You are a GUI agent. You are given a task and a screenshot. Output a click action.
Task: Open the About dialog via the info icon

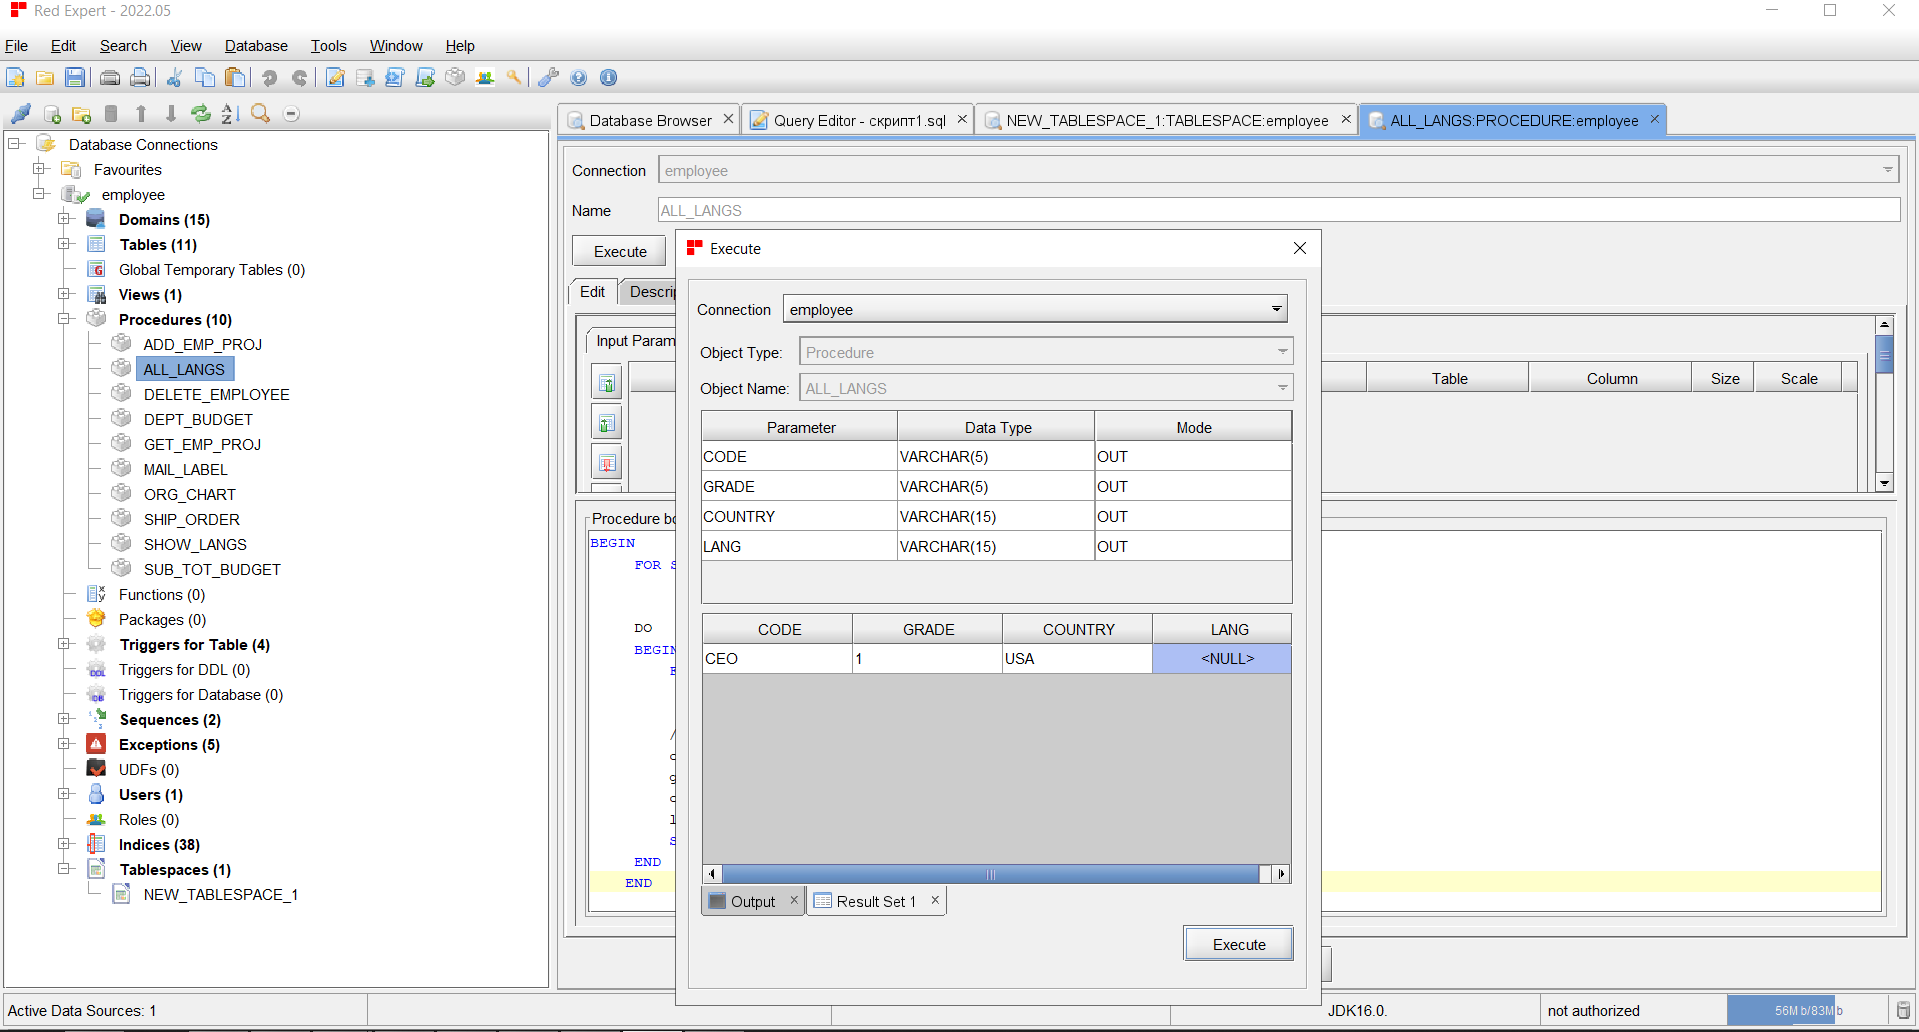tap(609, 77)
